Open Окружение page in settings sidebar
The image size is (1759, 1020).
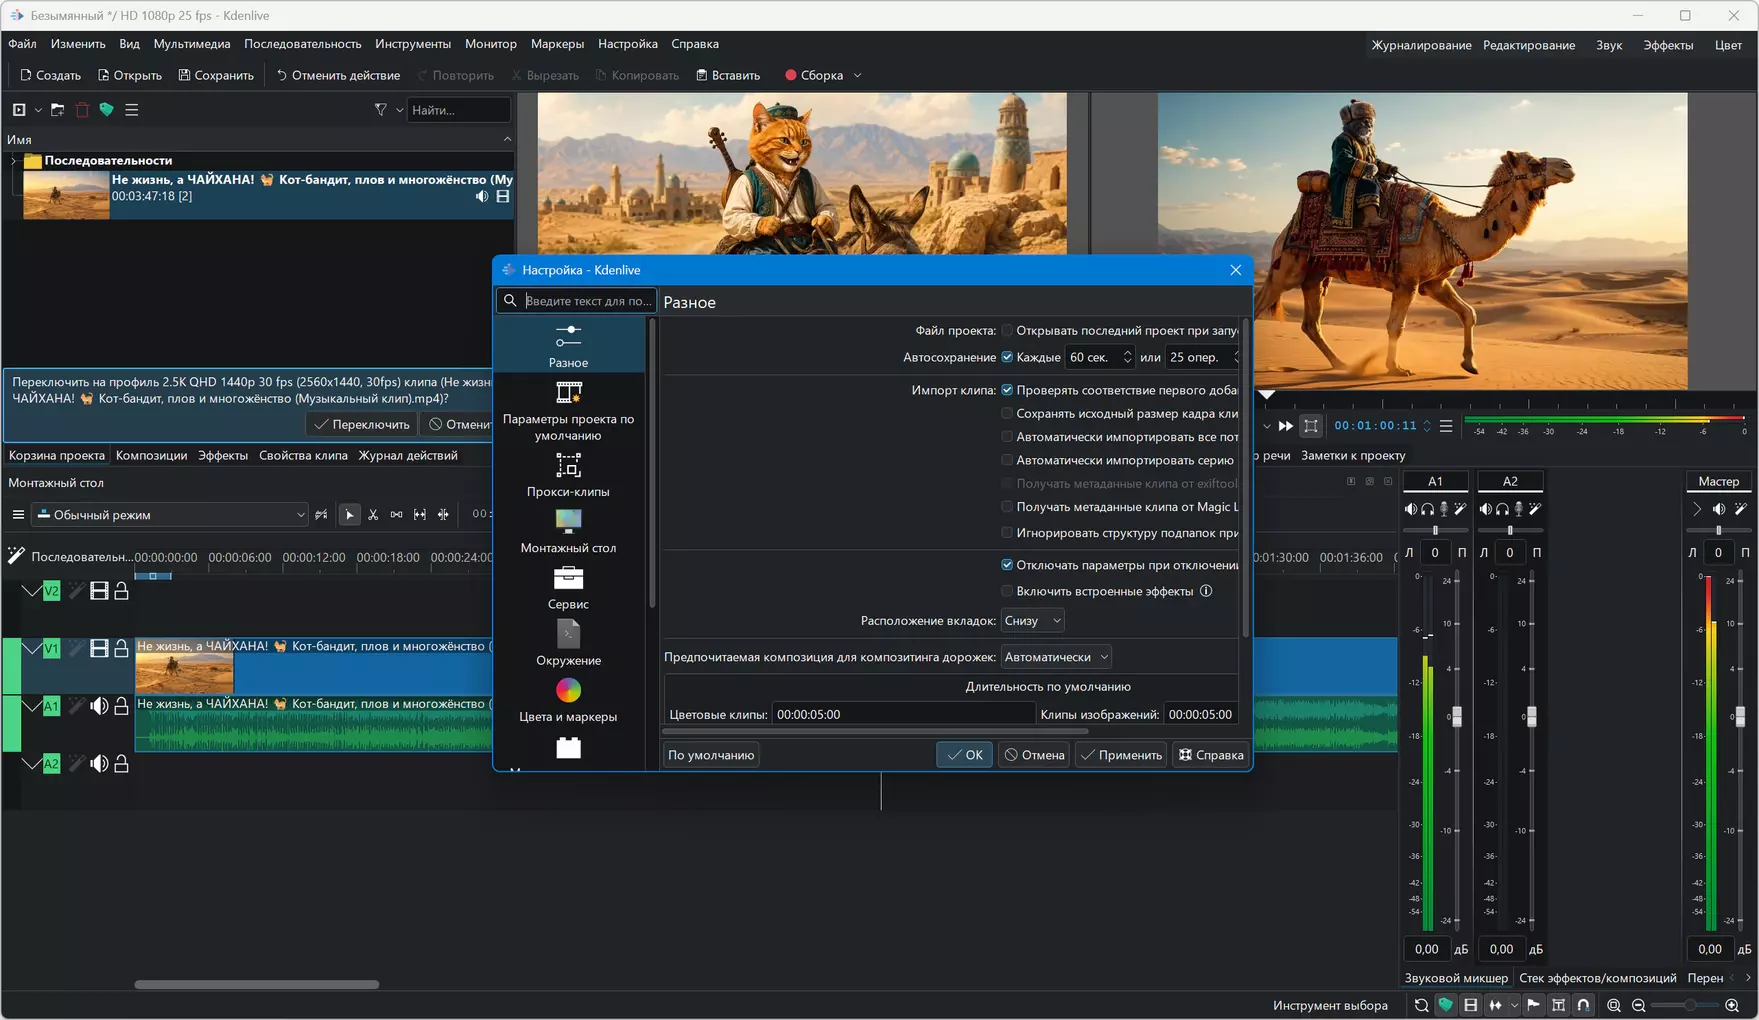[x=568, y=644]
